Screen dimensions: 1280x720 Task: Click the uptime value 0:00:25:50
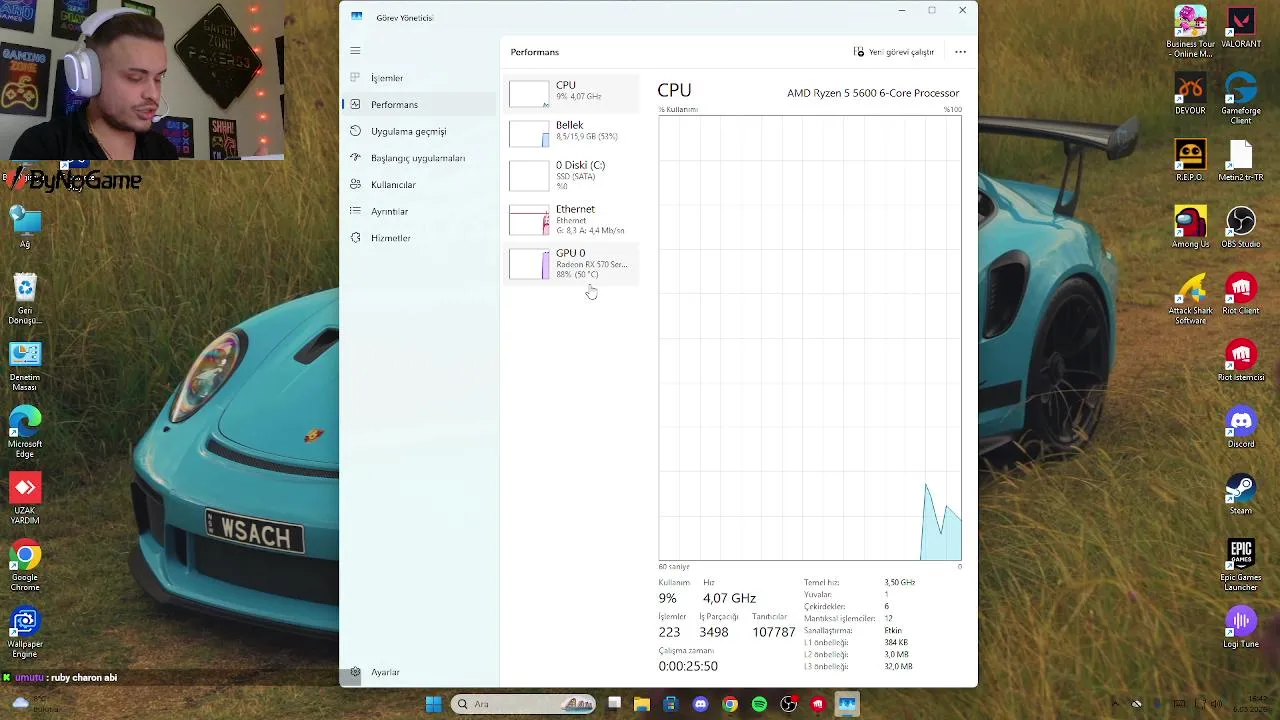[688, 666]
